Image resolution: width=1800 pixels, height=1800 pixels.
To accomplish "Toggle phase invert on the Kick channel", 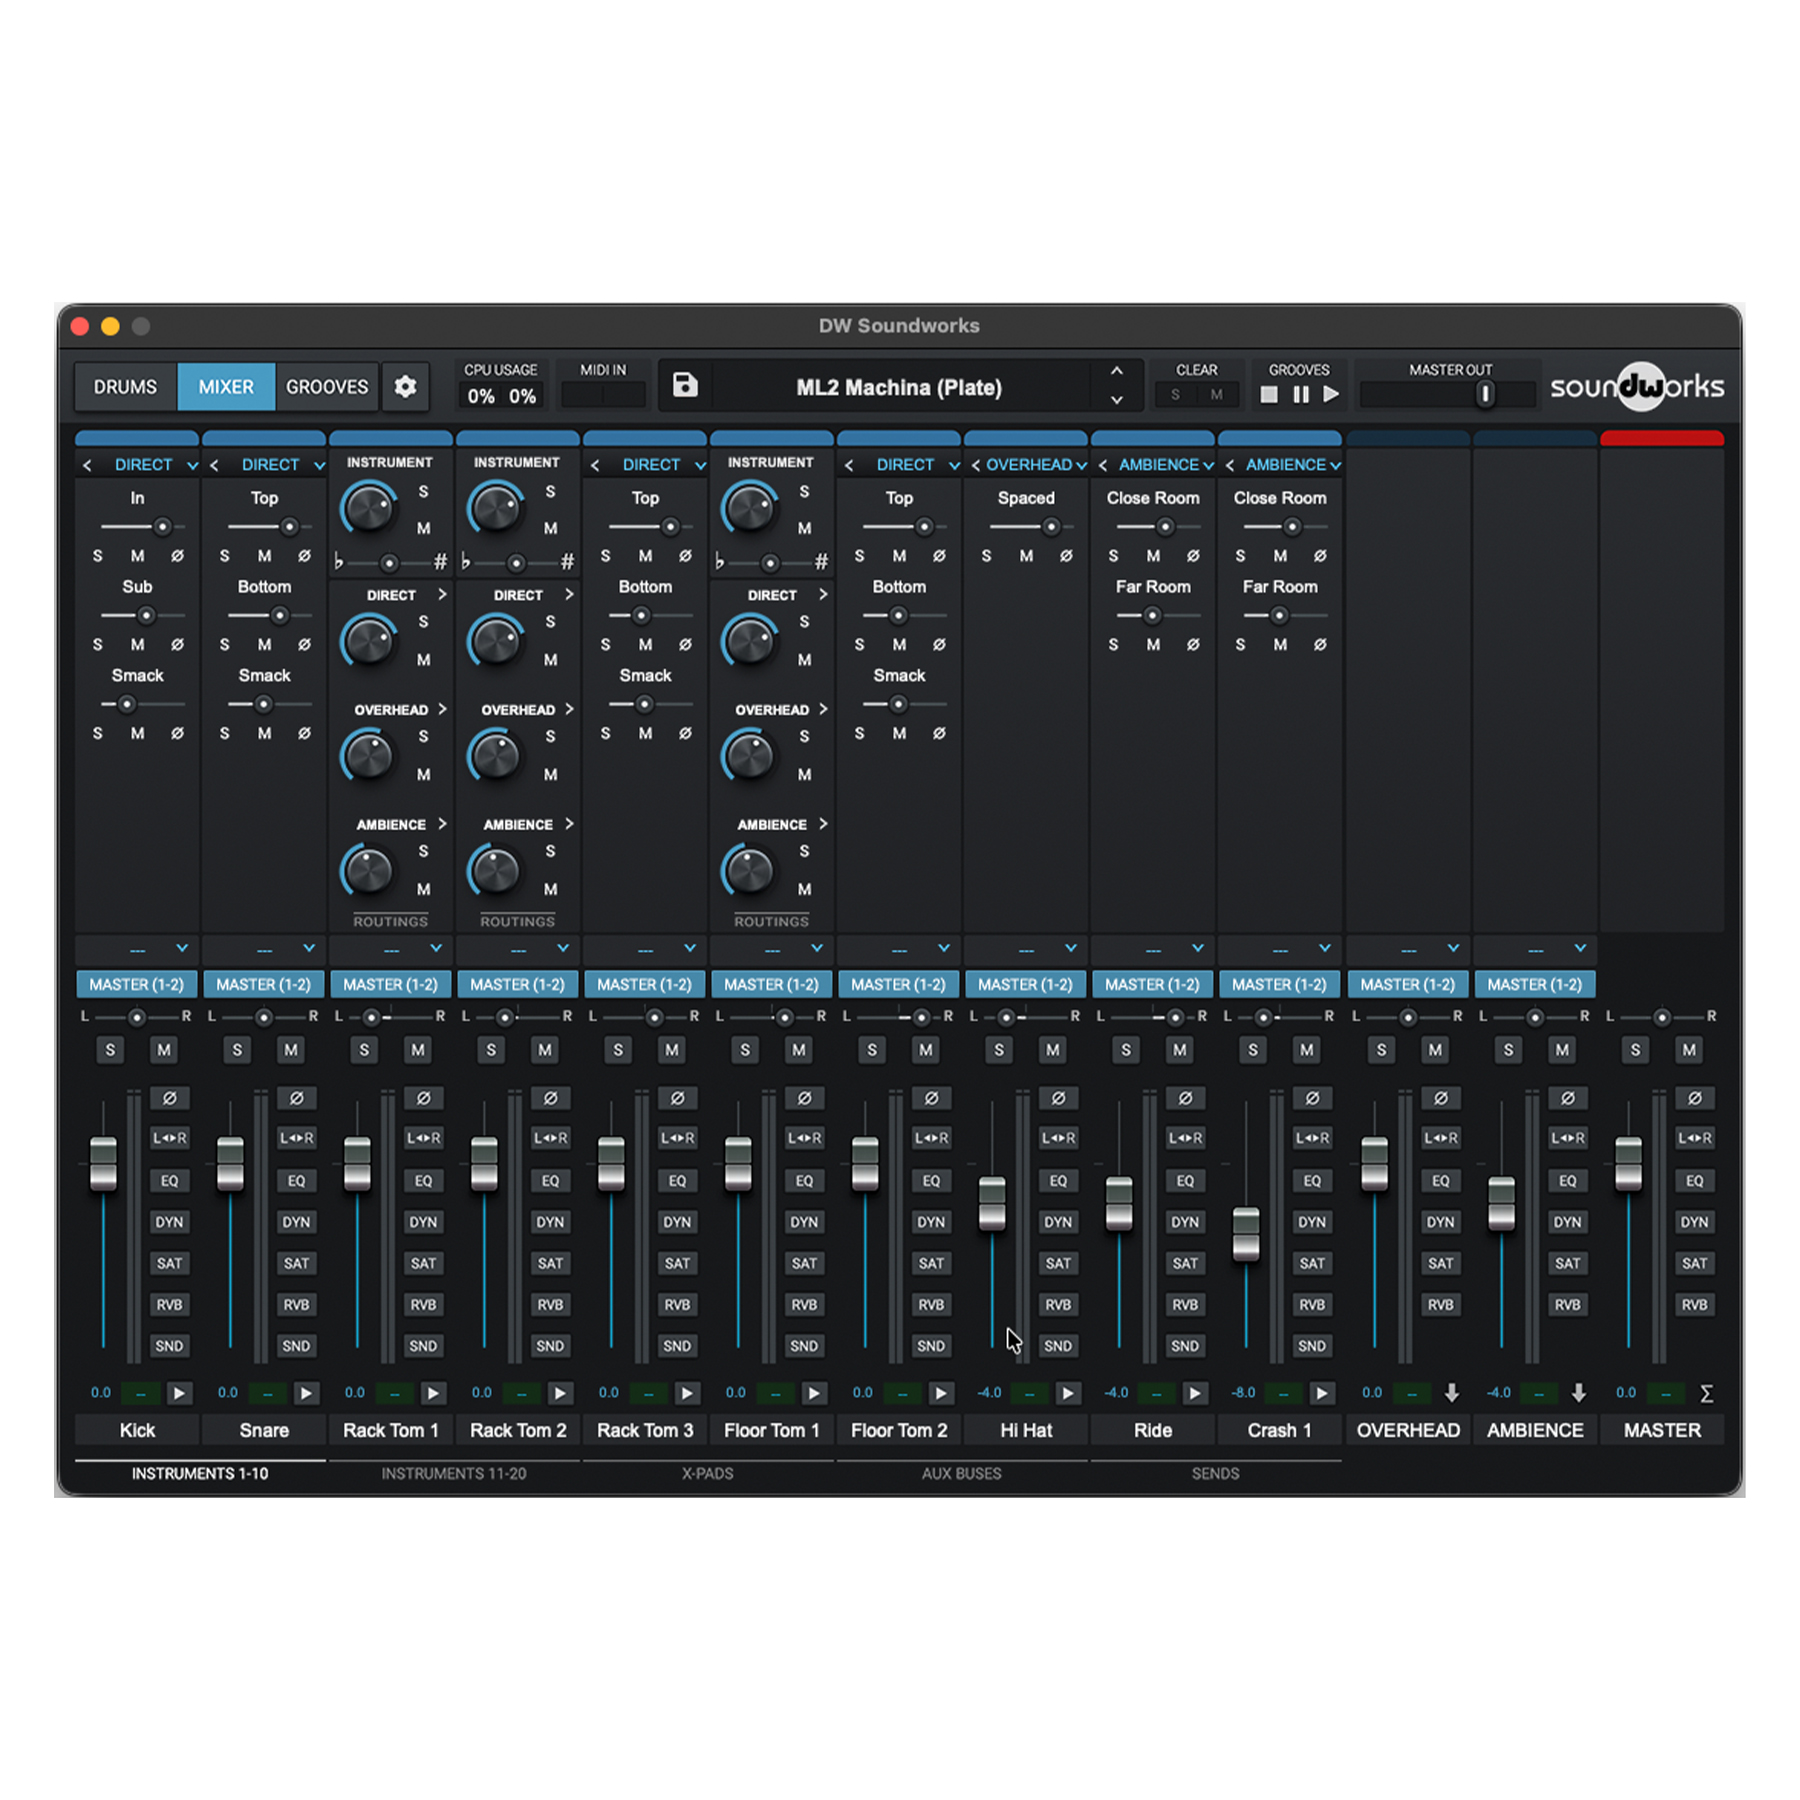I will 169,1098.
